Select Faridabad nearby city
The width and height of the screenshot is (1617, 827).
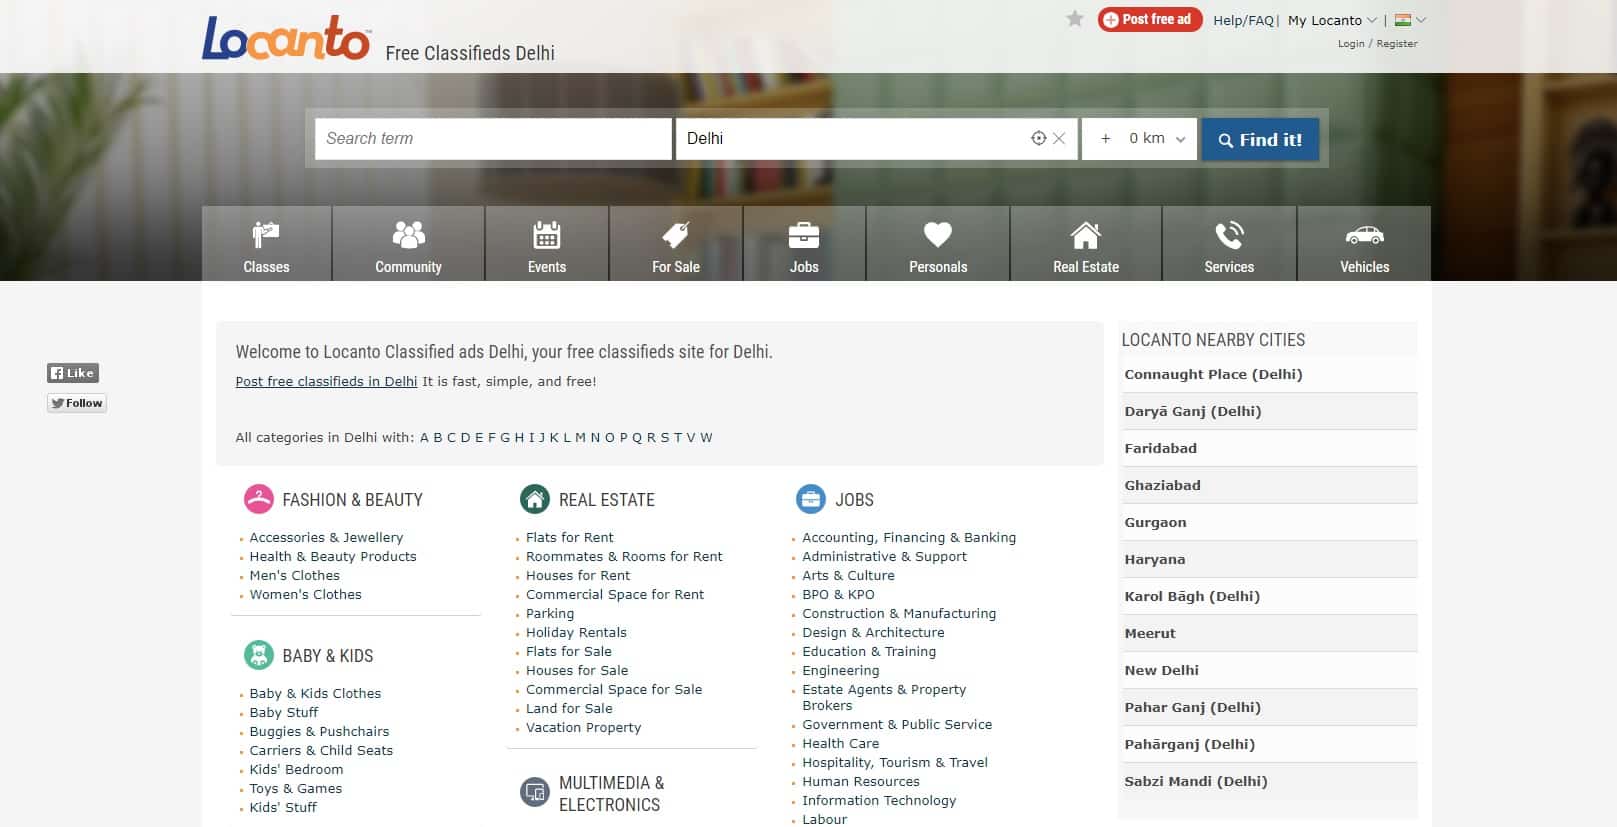(x=1160, y=448)
